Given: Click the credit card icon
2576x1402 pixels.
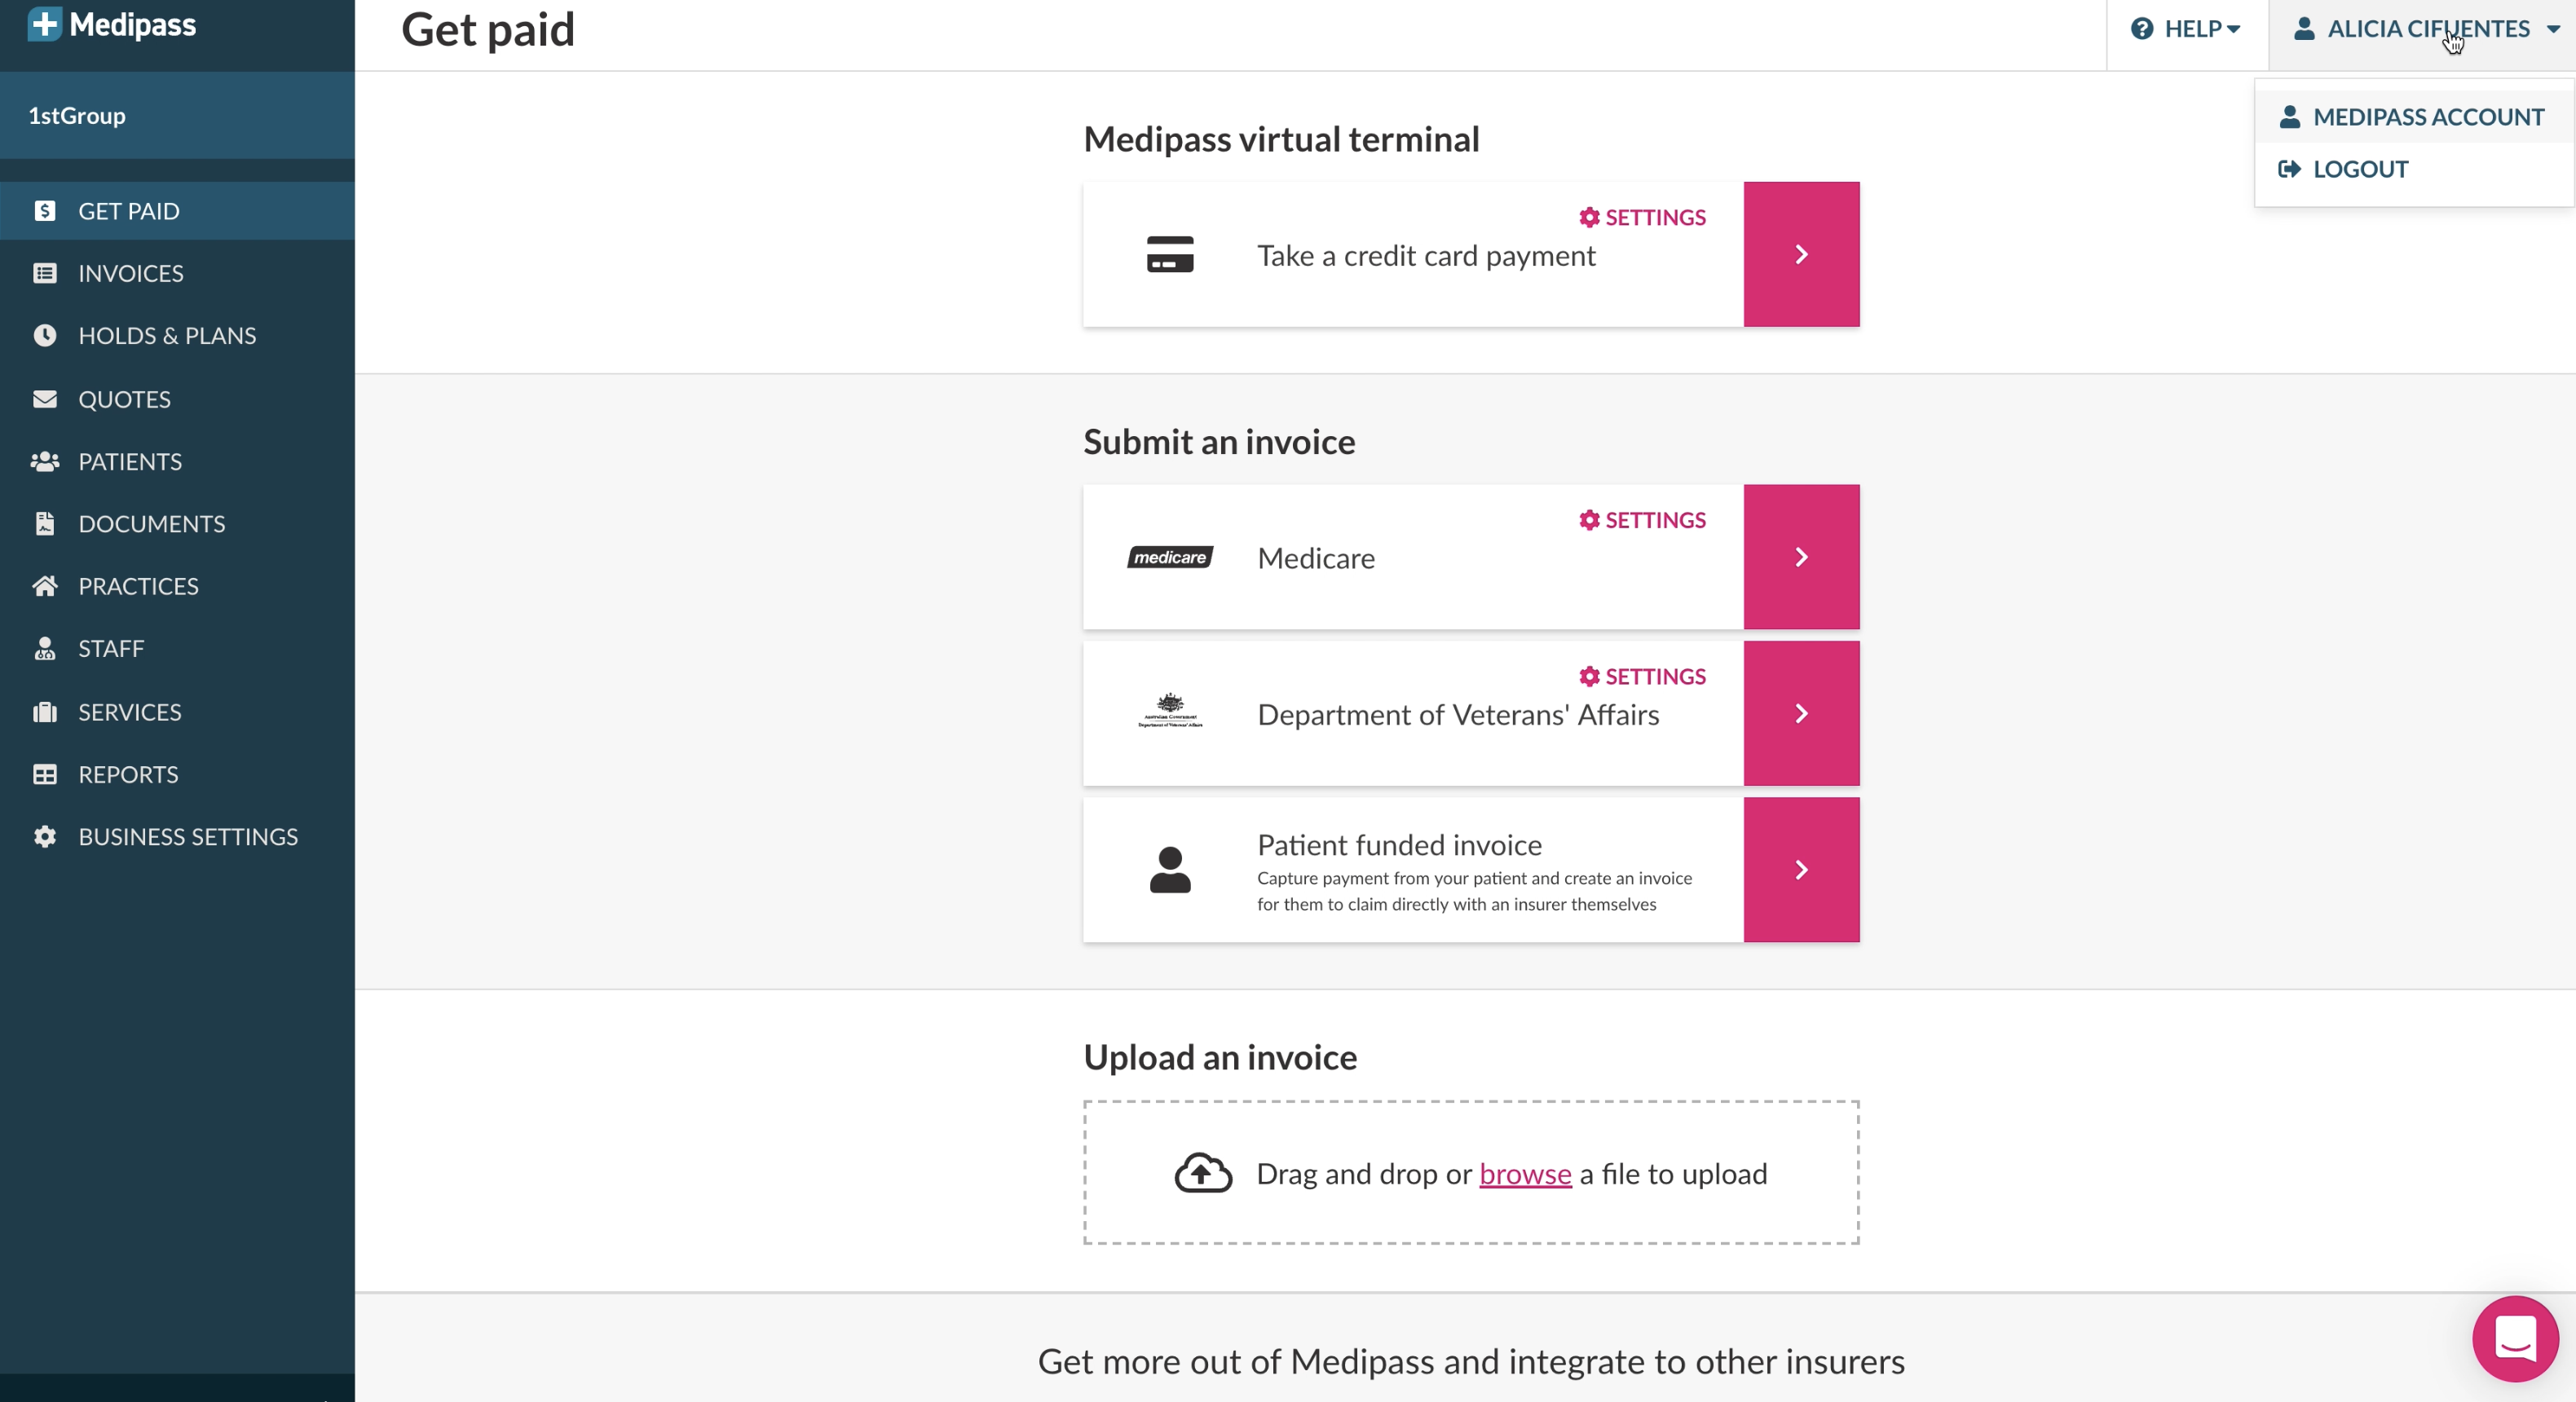Looking at the screenshot, I should pyautogui.click(x=1169, y=254).
